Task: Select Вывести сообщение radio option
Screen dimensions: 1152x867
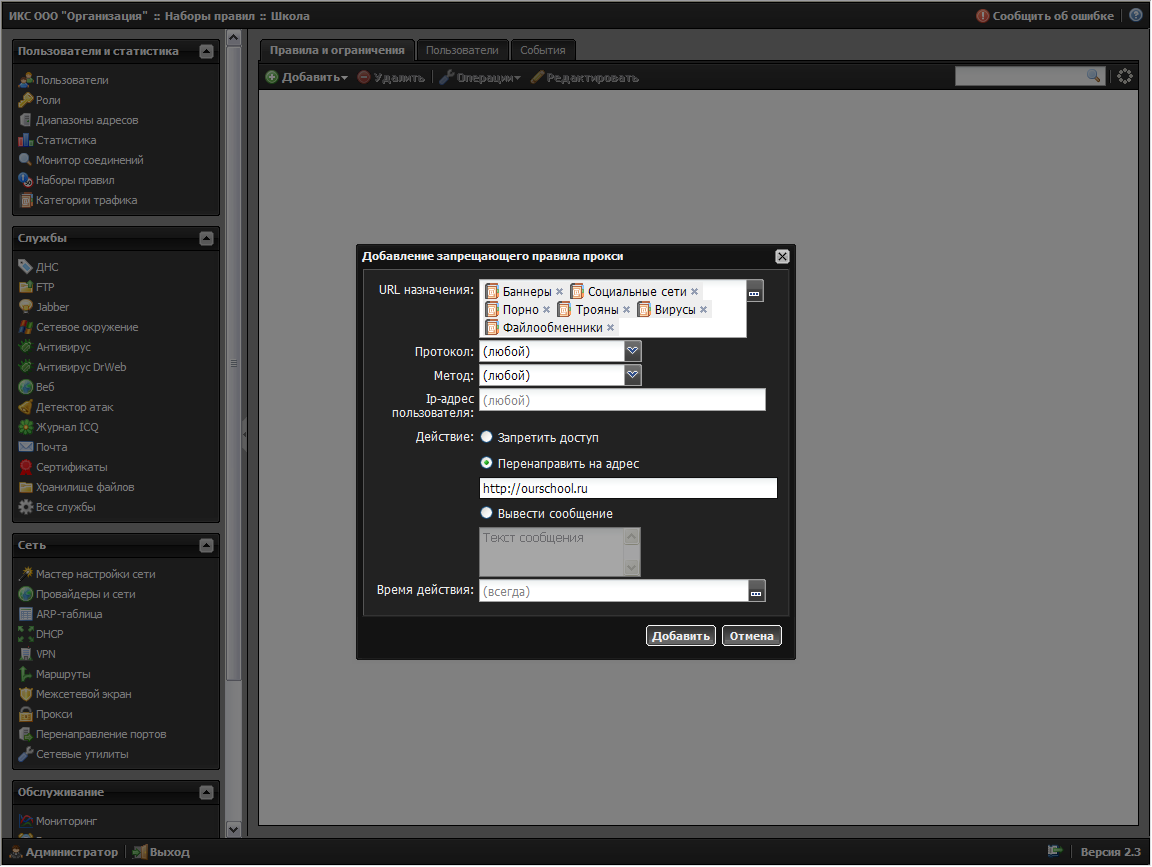Action: pos(486,513)
